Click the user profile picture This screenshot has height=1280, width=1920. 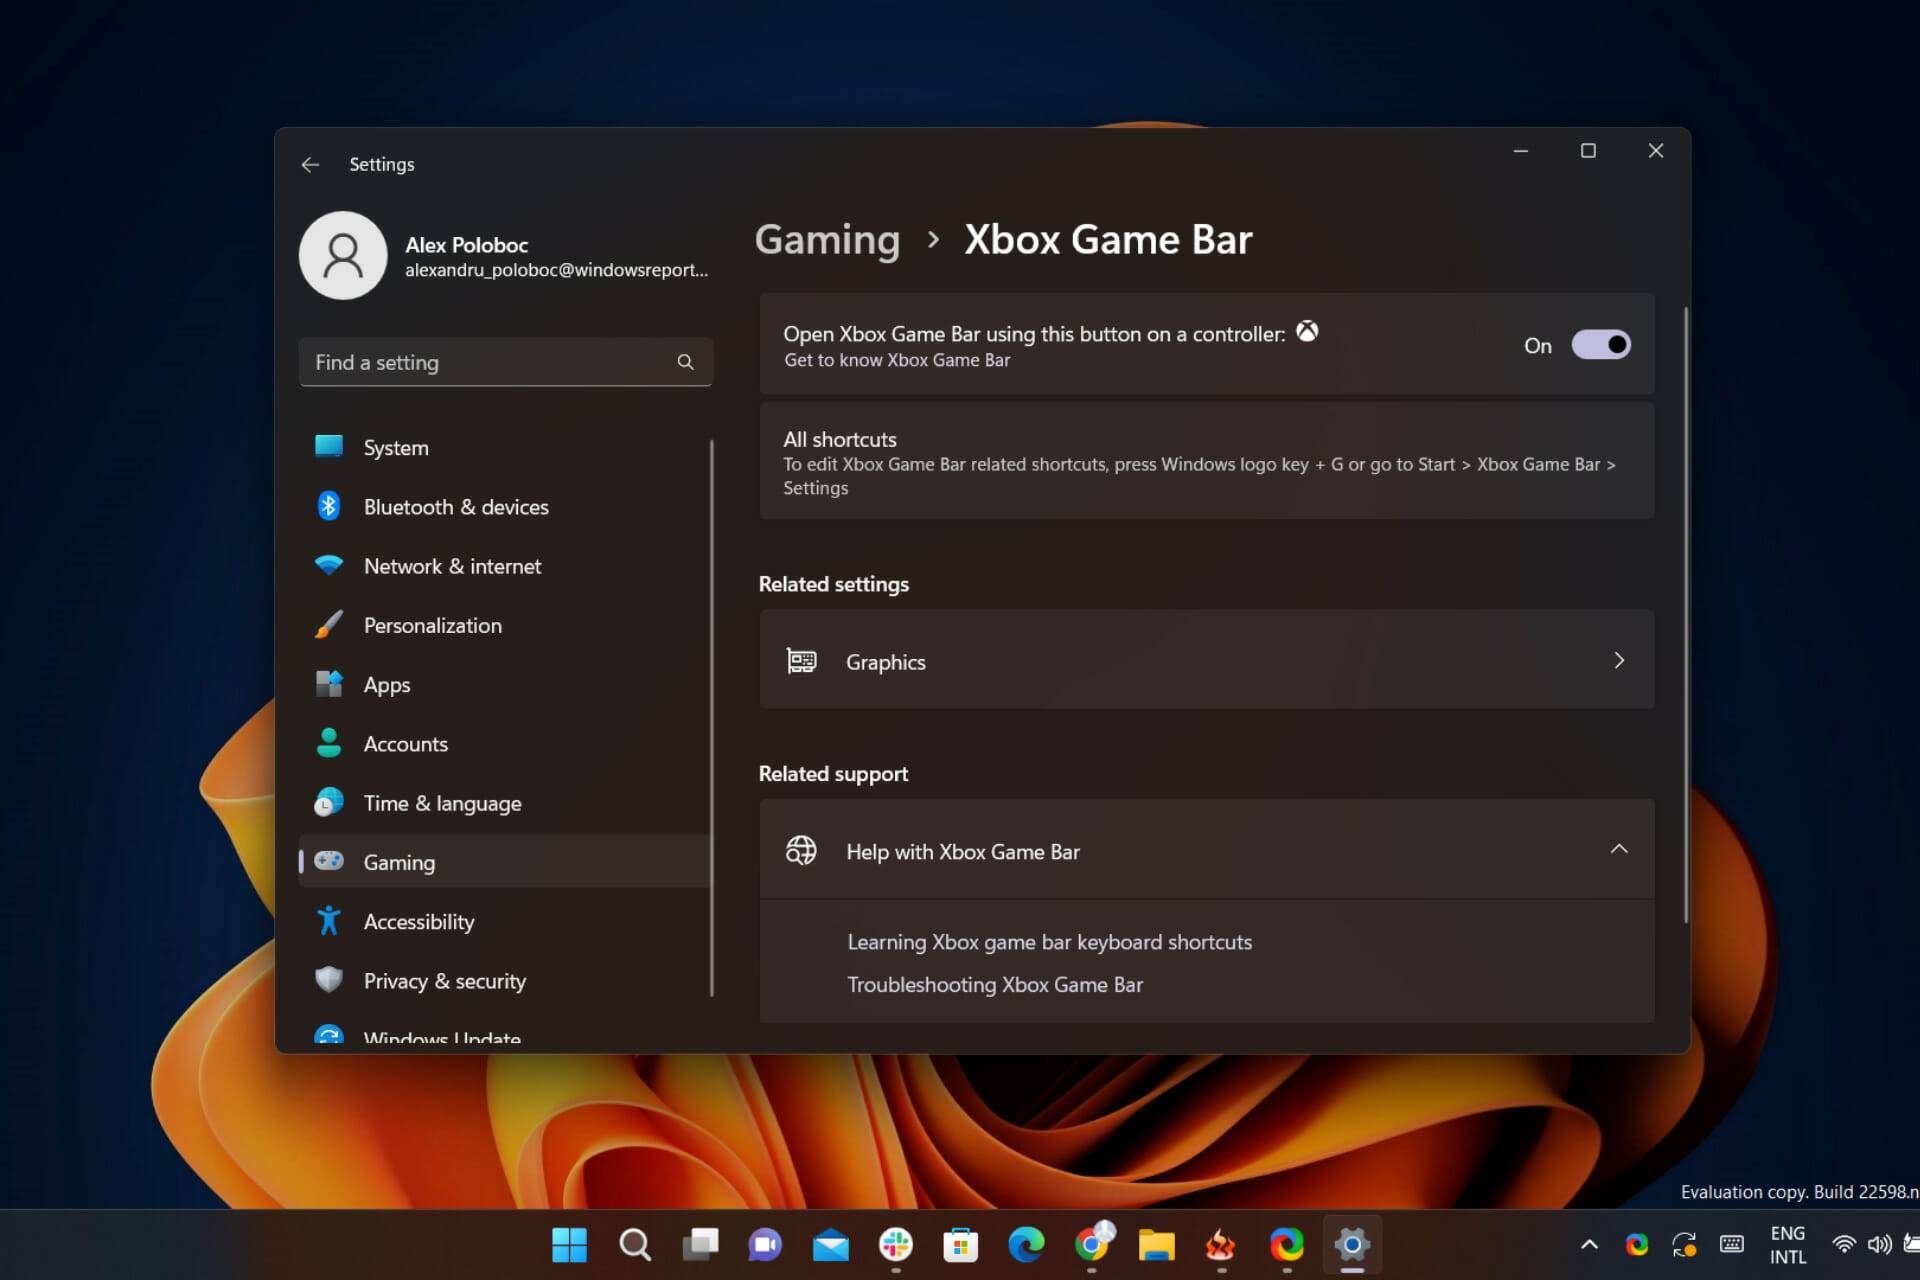[x=343, y=255]
